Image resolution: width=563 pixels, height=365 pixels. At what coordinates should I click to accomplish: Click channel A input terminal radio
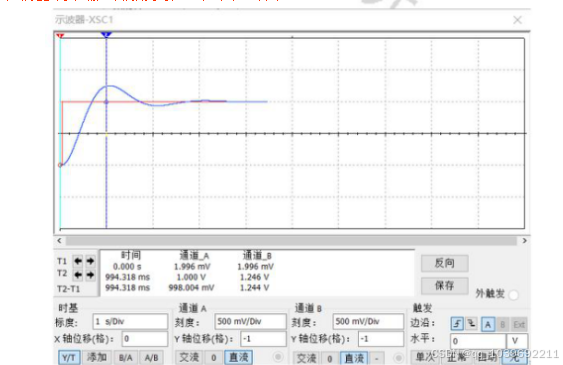[278, 357]
